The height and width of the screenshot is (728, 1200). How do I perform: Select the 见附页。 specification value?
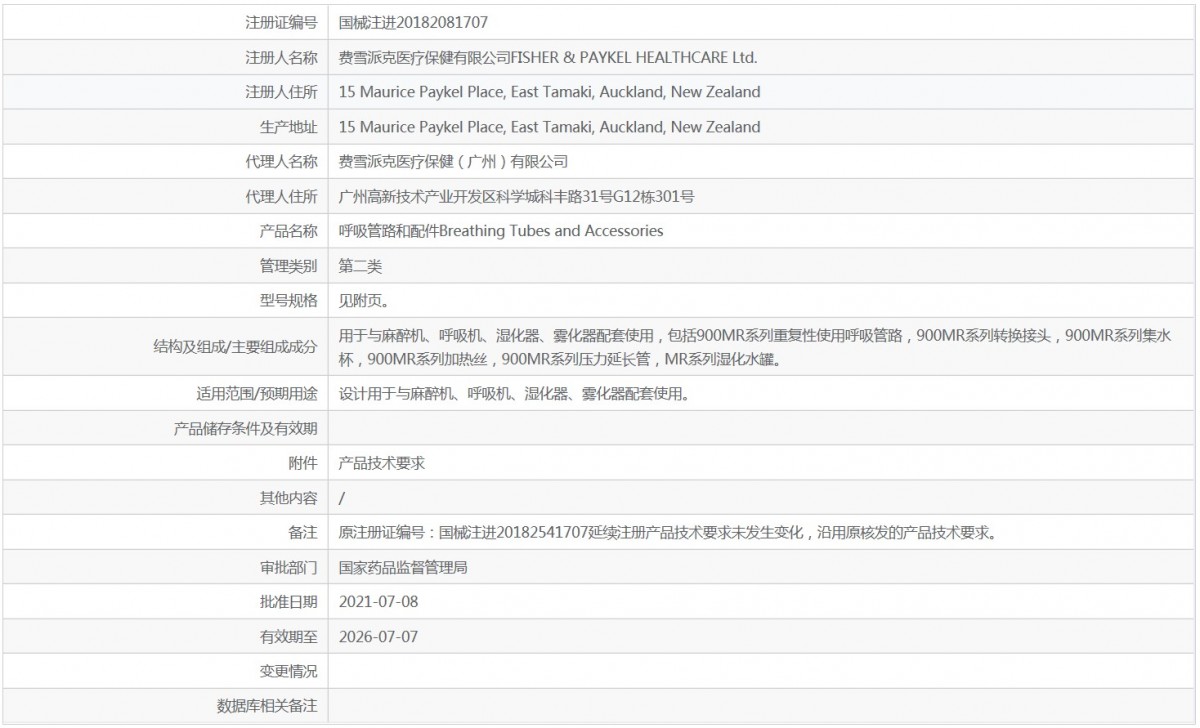coord(365,300)
